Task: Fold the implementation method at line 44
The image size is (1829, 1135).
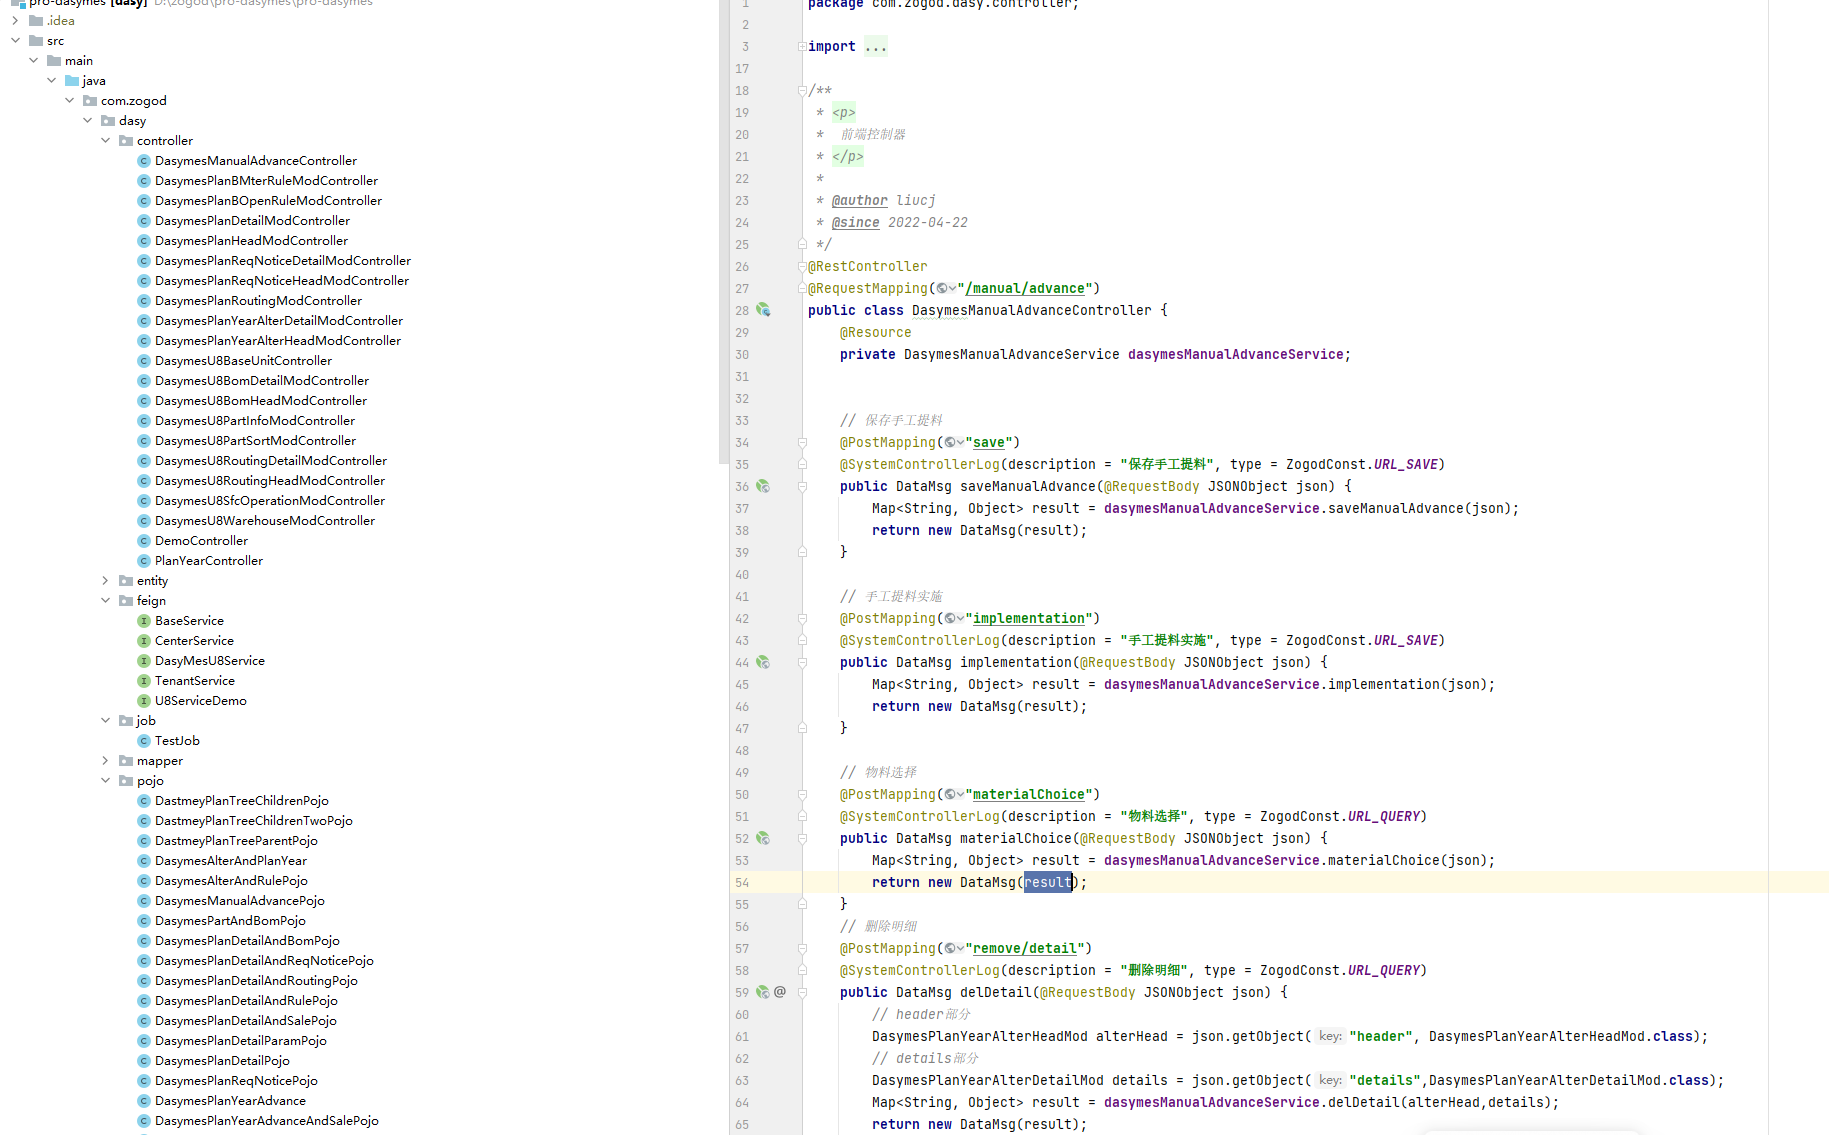Action: click(802, 662)
